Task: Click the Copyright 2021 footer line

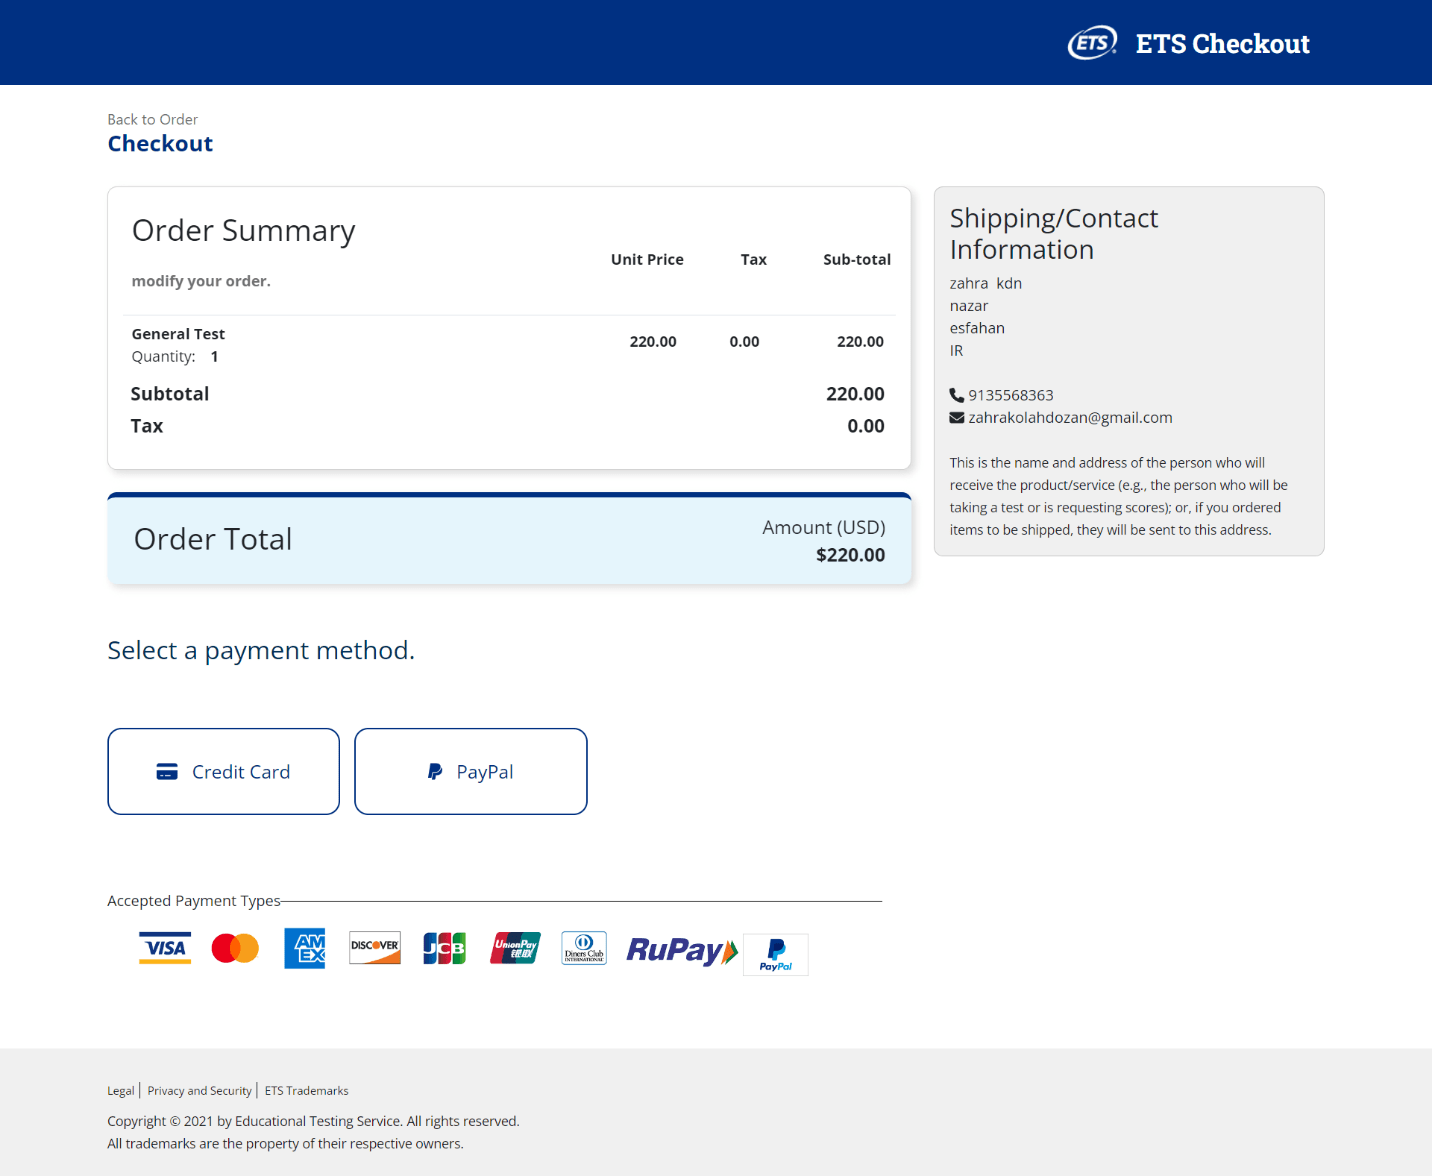Action: (x=313, y=1121)
